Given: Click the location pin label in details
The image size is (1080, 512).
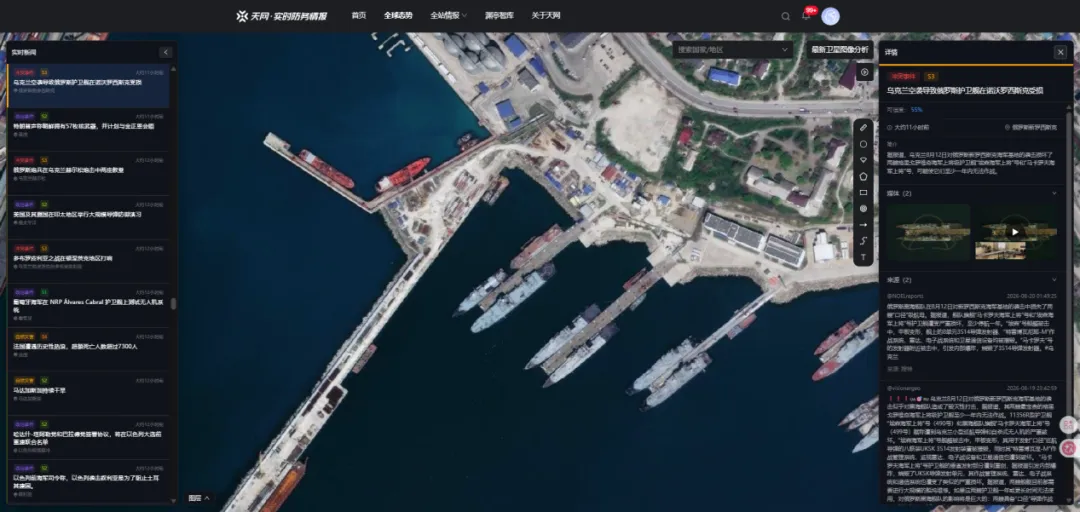Looking at the screenshot, I should [x=1031, y=127].
